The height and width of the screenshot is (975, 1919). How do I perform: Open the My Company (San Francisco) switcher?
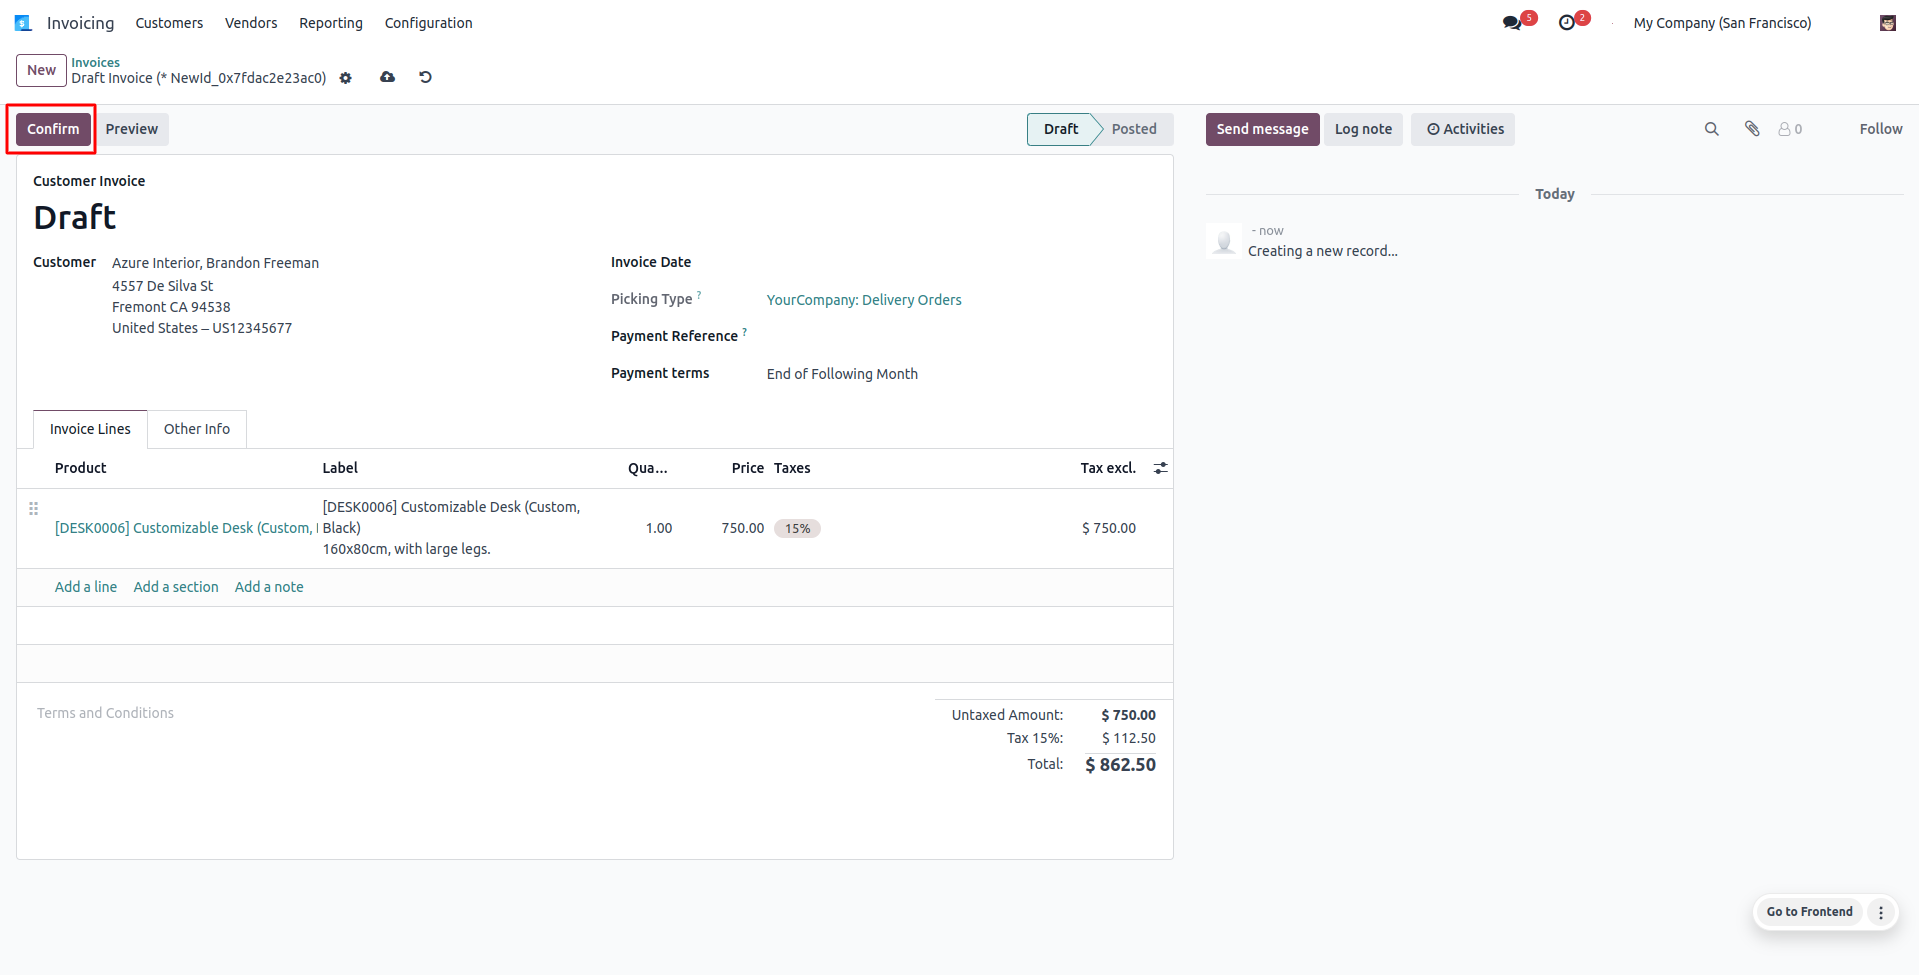(x=1722, y=23)
